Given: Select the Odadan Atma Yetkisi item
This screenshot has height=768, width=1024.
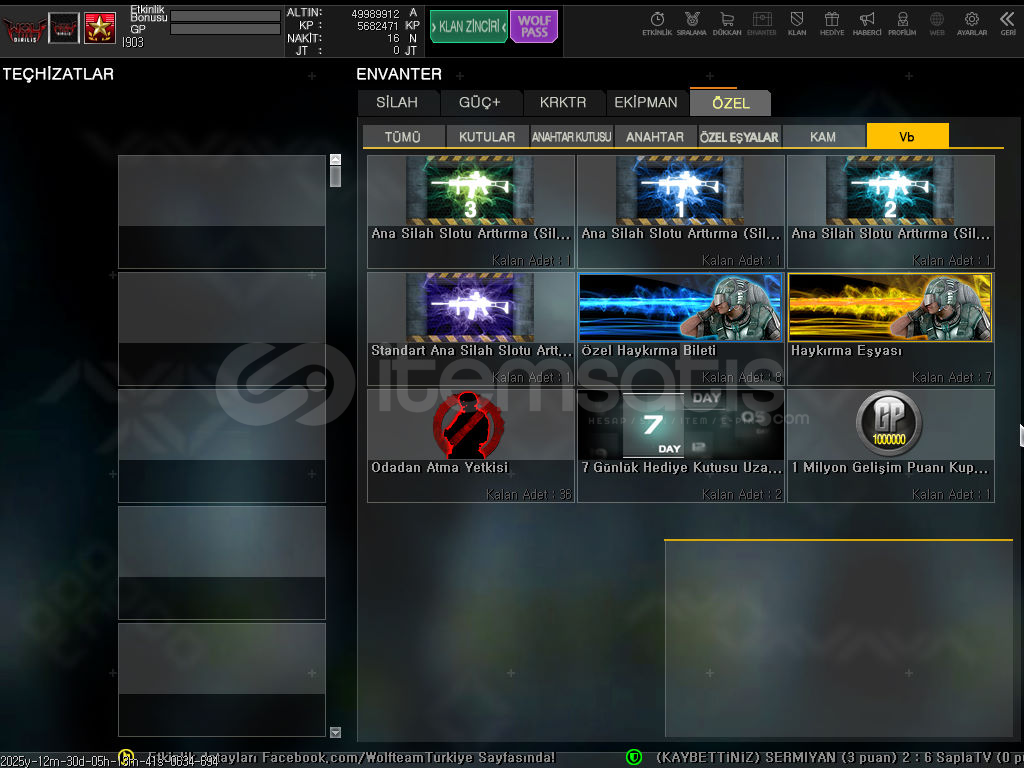Looking at the screenshot, I should click(470, 445).
